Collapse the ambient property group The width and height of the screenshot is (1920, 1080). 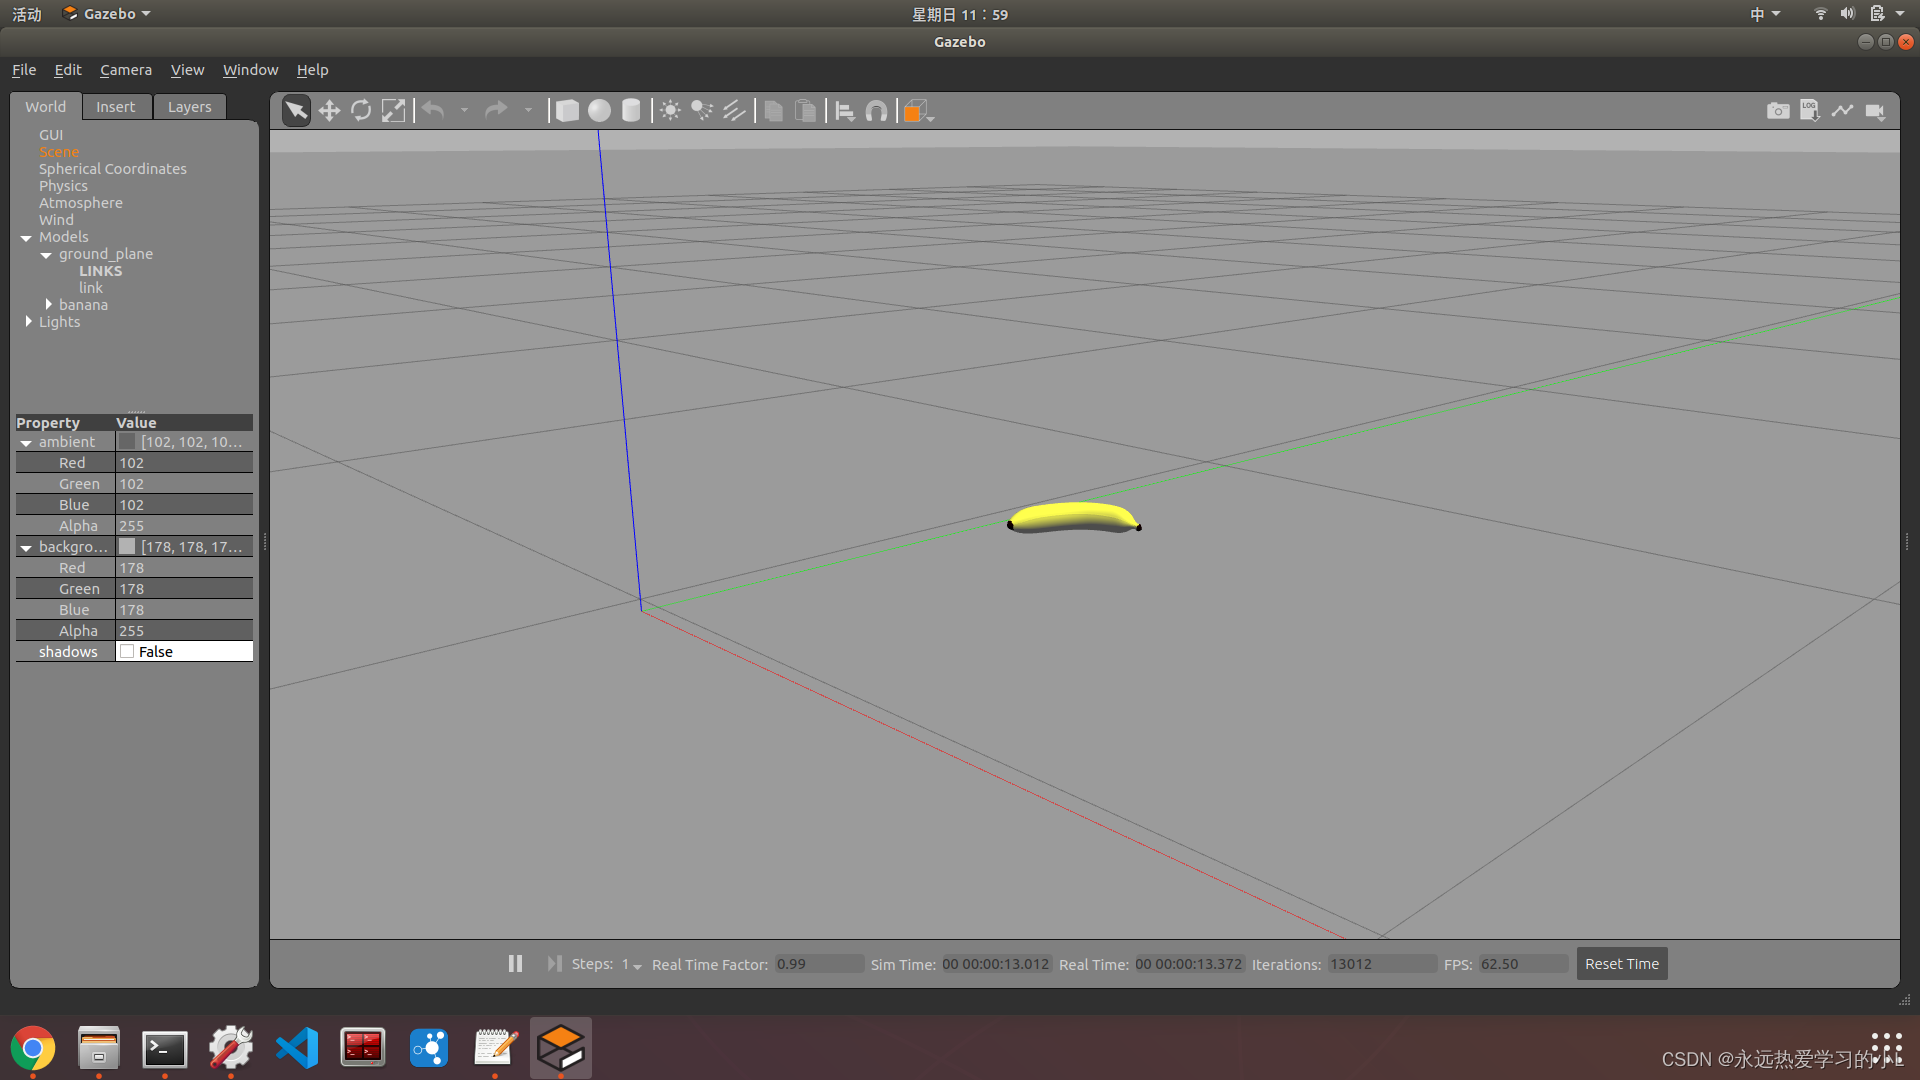click(x=26, y=443)
